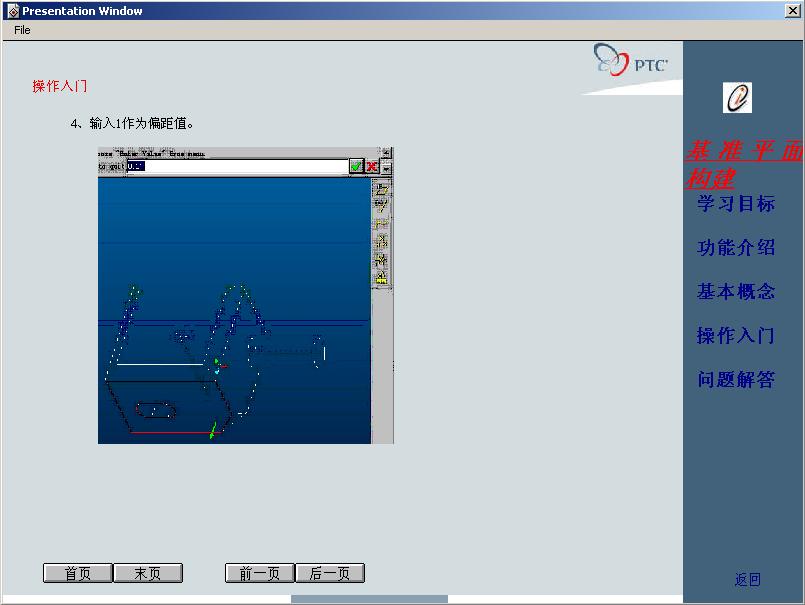
Task: Select the datum point tool icon
Action: tap(381, 242)
